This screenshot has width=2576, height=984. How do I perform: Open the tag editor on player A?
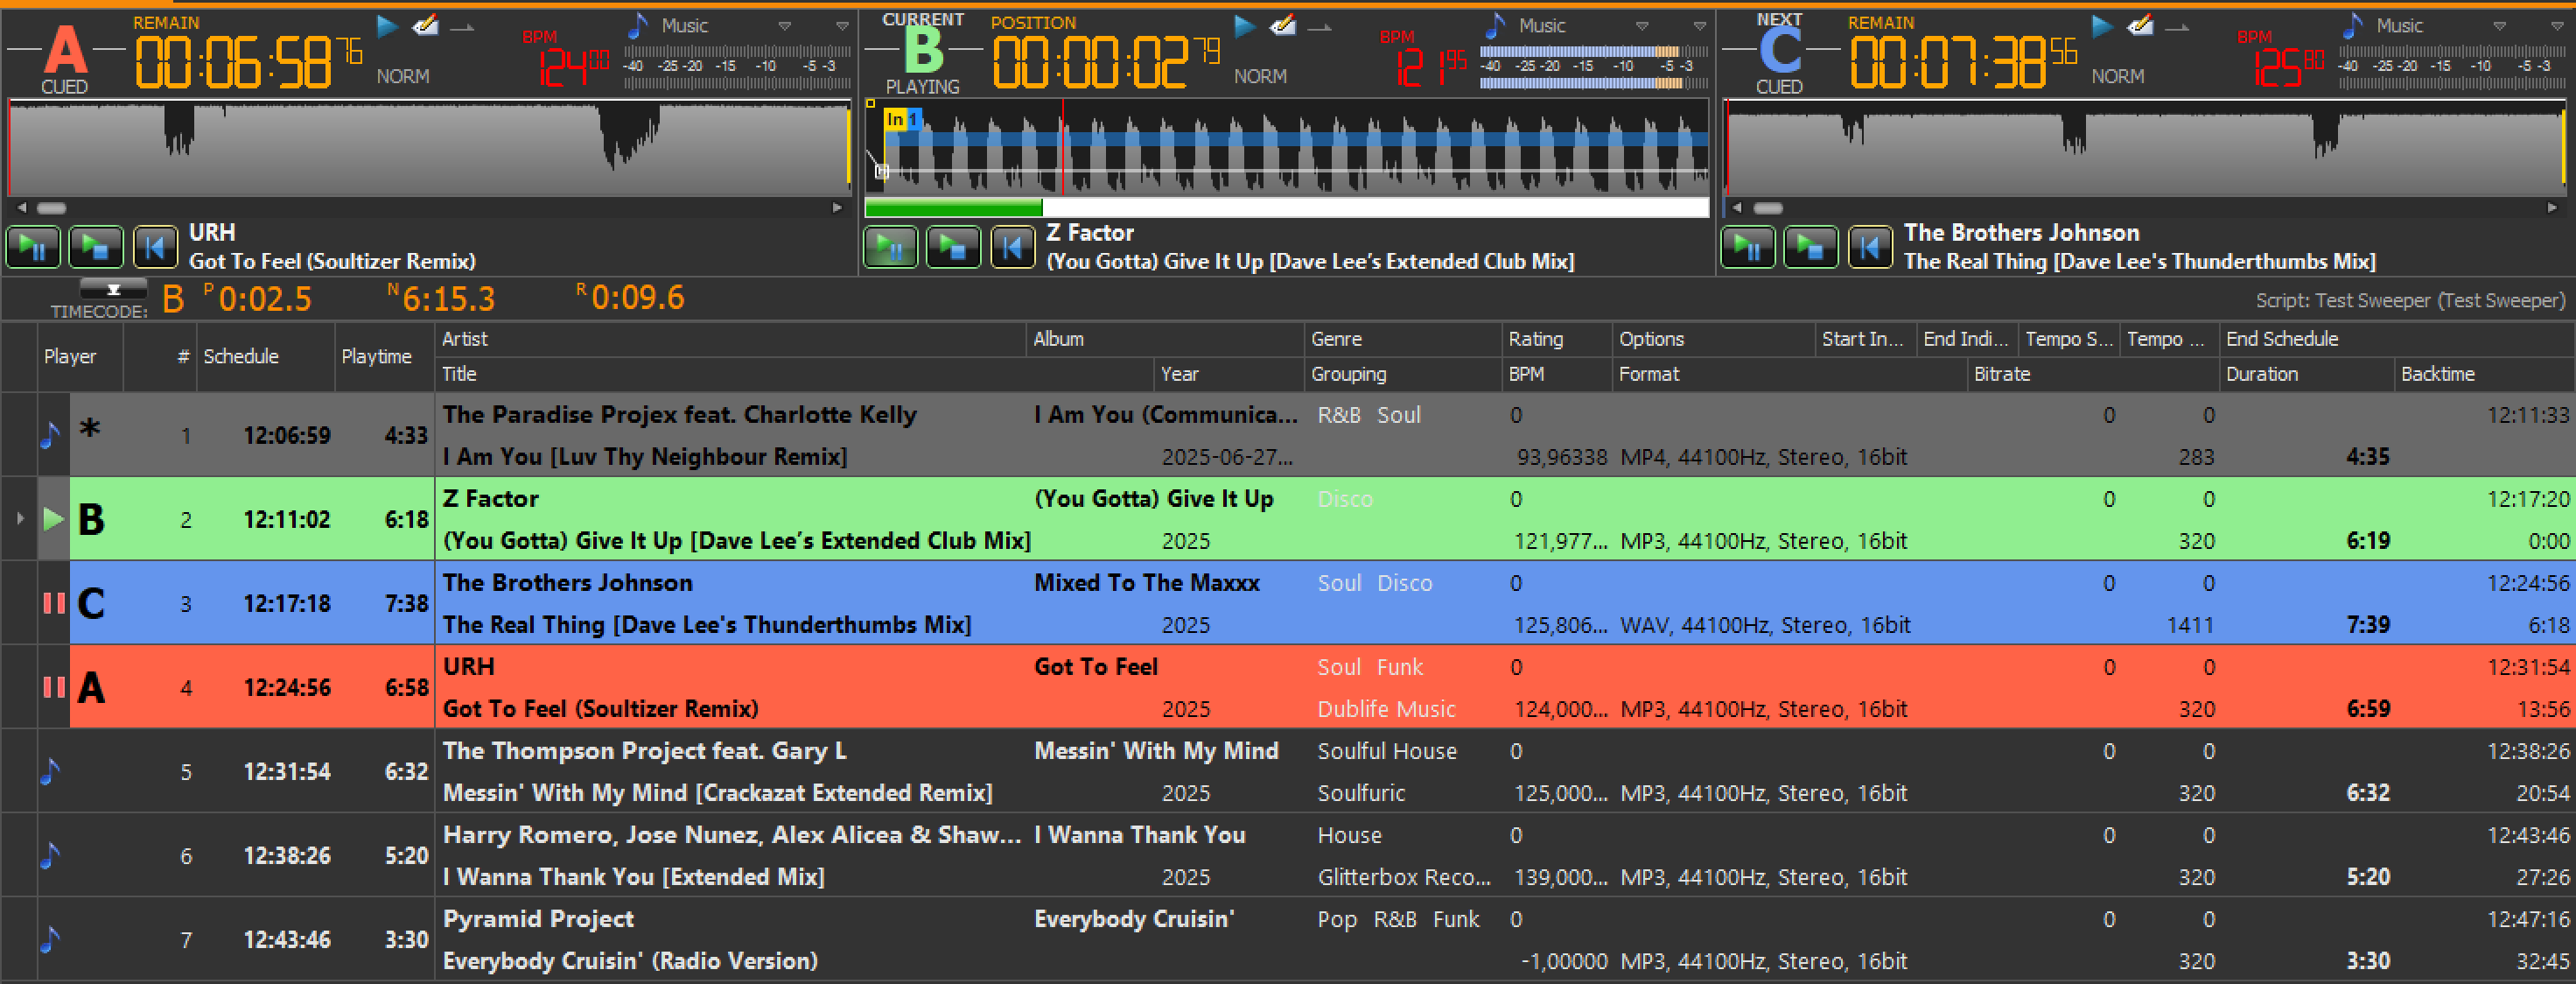click(x=426, y=26)
